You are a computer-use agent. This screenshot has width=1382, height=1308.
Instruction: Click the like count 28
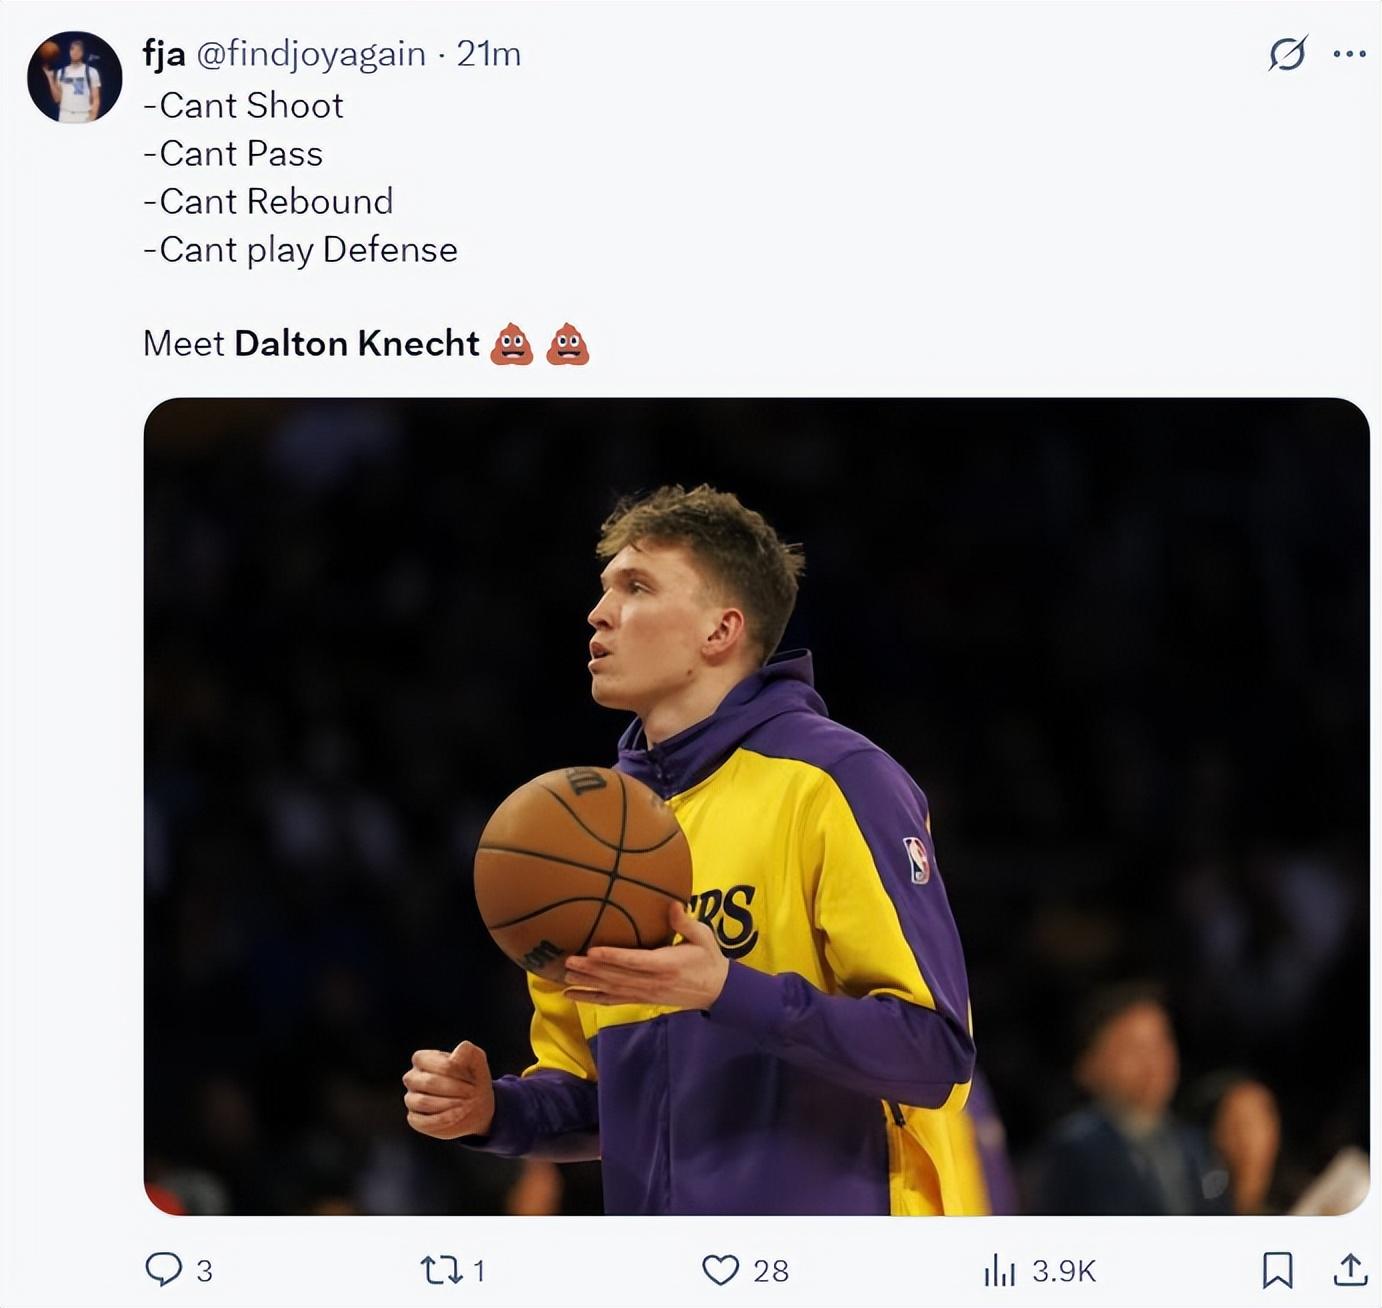[771, 1271]
